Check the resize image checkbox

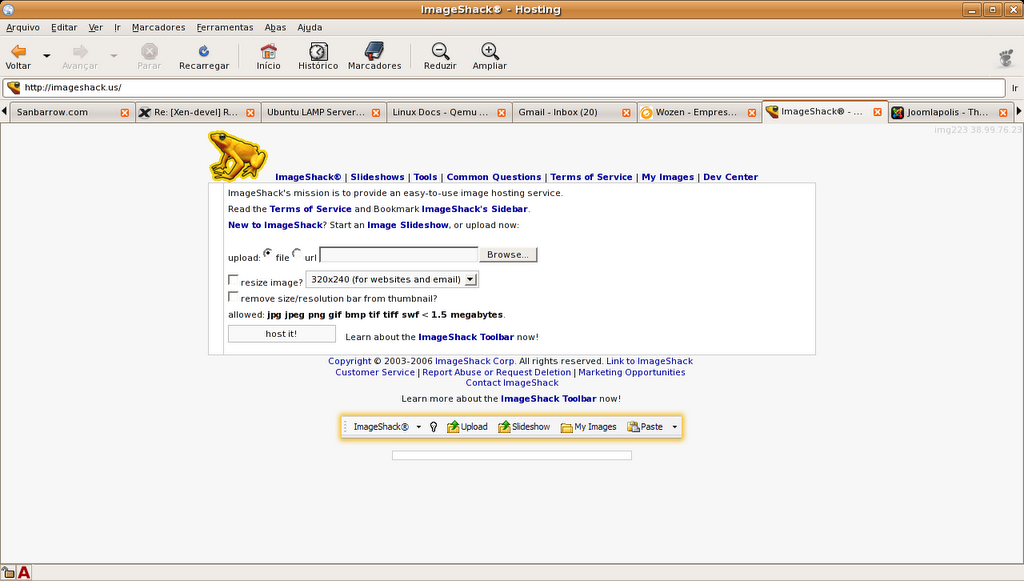(232, 279)
